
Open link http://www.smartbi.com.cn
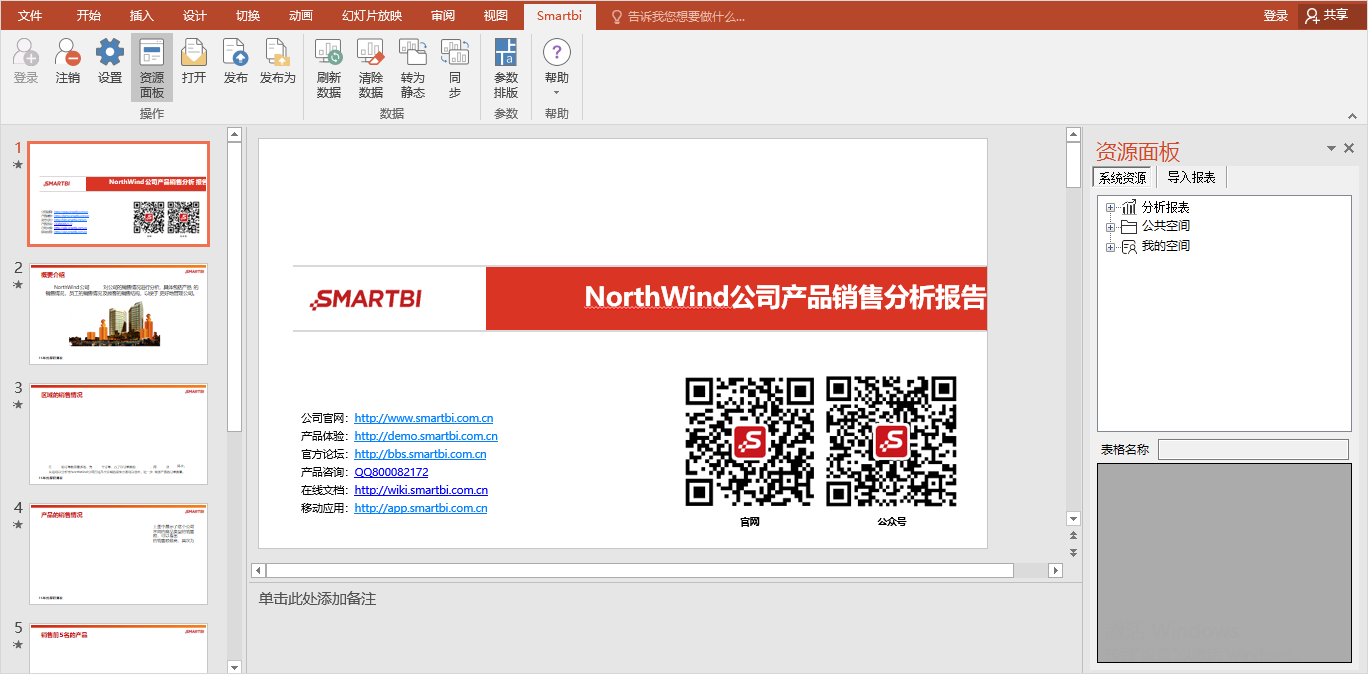pos(424,418)
